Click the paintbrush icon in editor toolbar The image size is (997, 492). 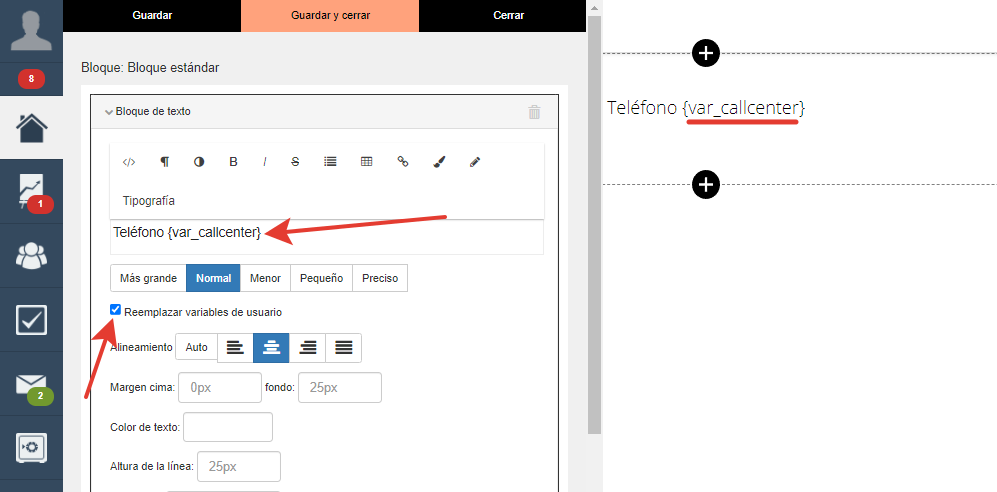point(439,162)
